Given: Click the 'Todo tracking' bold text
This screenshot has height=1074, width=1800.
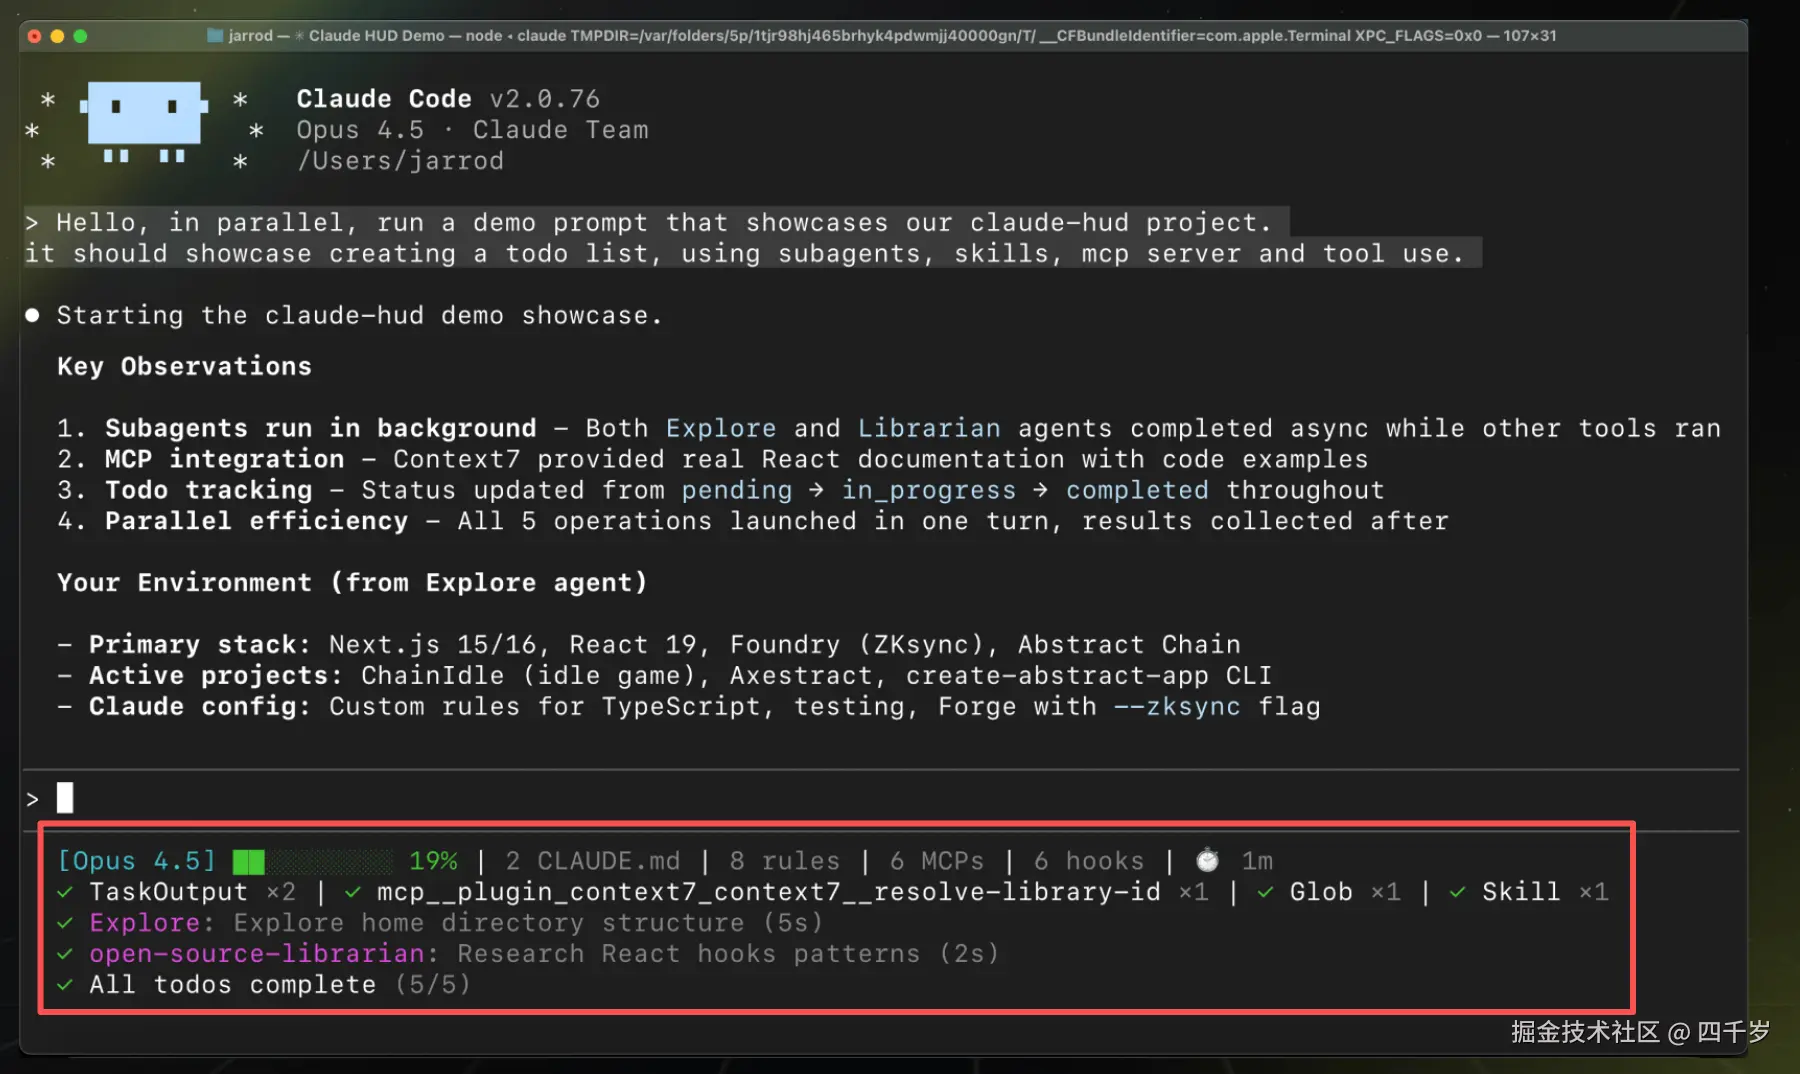Looking at the screenshot, I should click(x=209, y=490).
